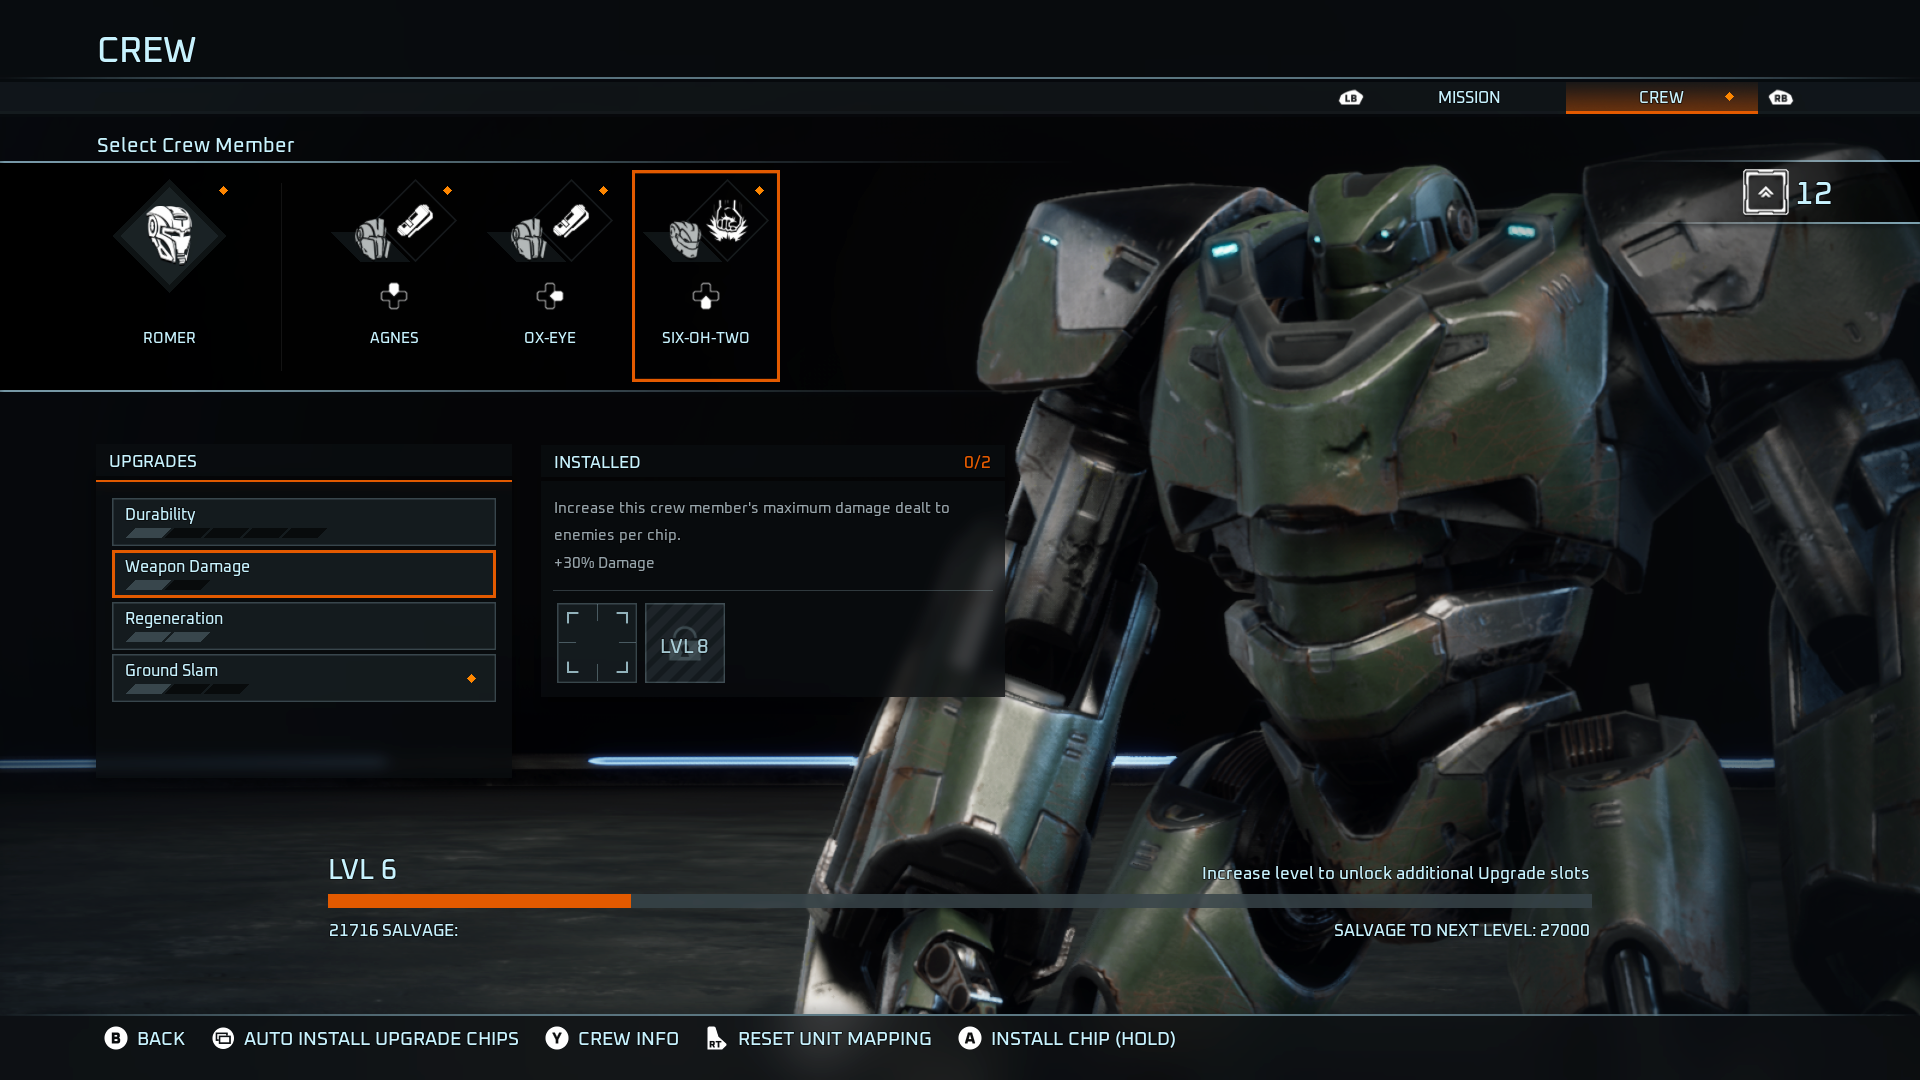1920x1080 pixels.
Task: Click the empty chip slot in Installed panel
Action: click(x=596, y=643)
